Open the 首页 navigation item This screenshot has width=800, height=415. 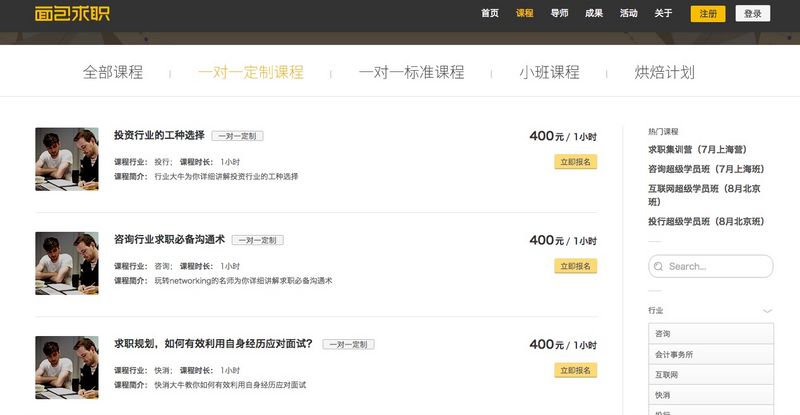(x=489, y=14)
